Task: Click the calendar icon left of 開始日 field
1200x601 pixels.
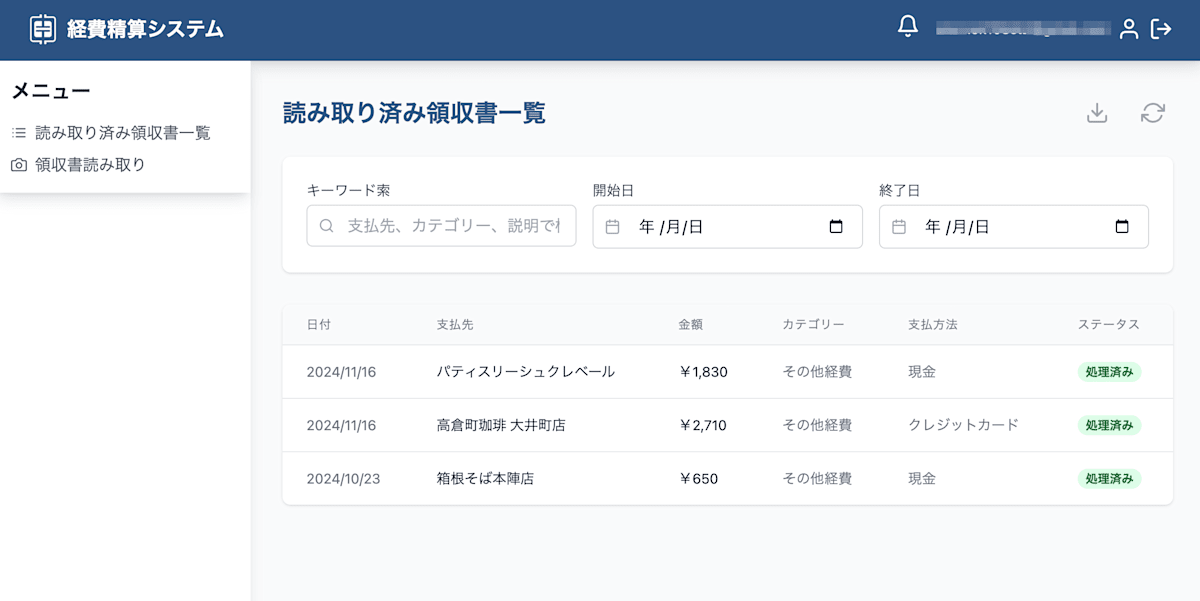Action: coord(613,227)
